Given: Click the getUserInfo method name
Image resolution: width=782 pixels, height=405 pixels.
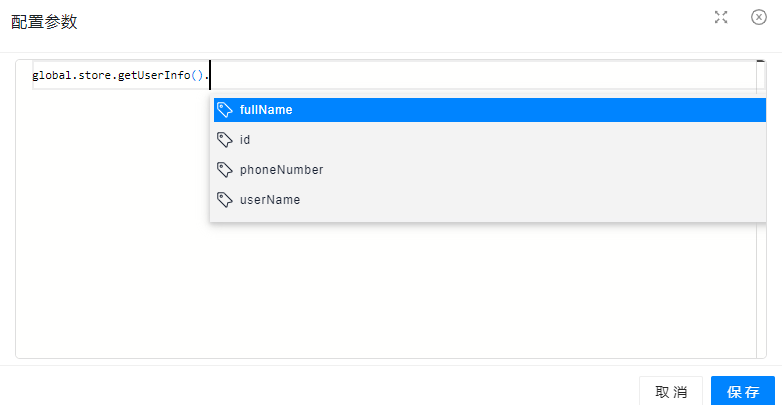Looking at the screenshot, I should [154, 75].
